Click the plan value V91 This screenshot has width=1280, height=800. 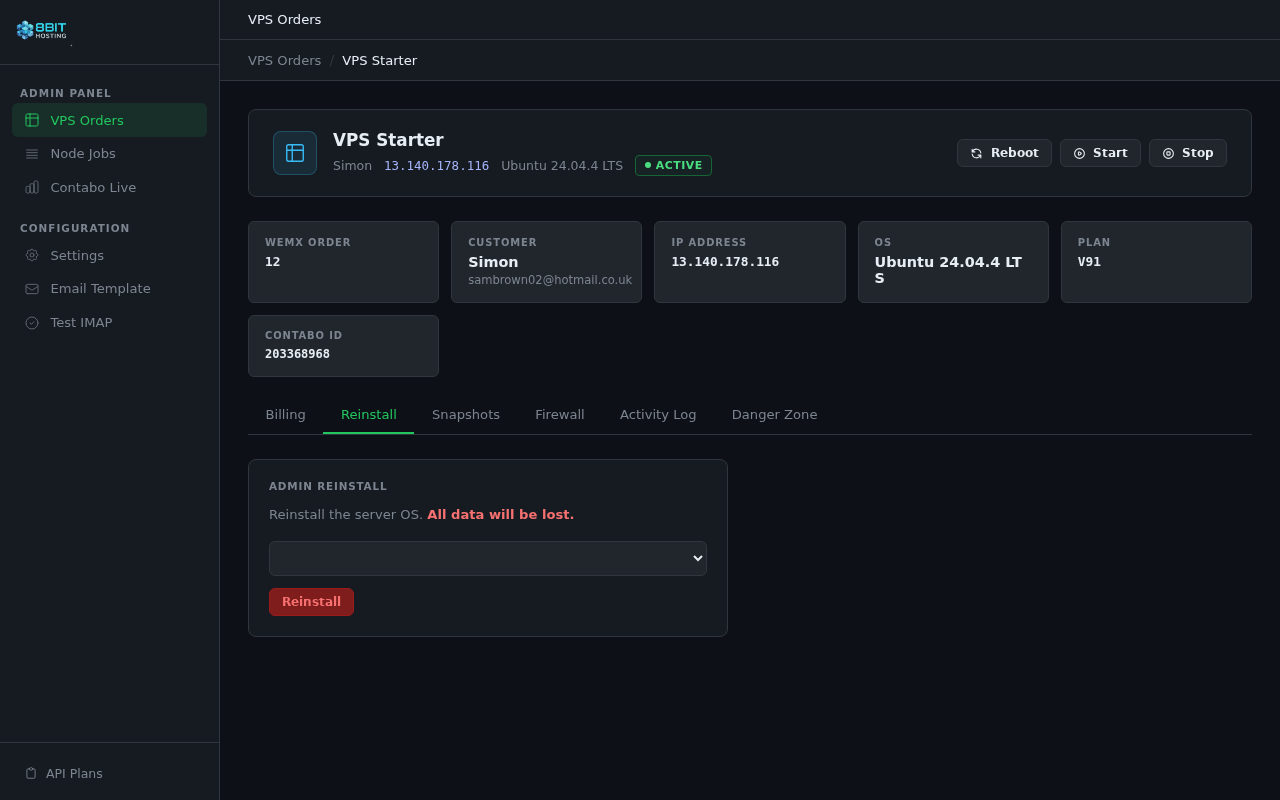click(1089, 262)
